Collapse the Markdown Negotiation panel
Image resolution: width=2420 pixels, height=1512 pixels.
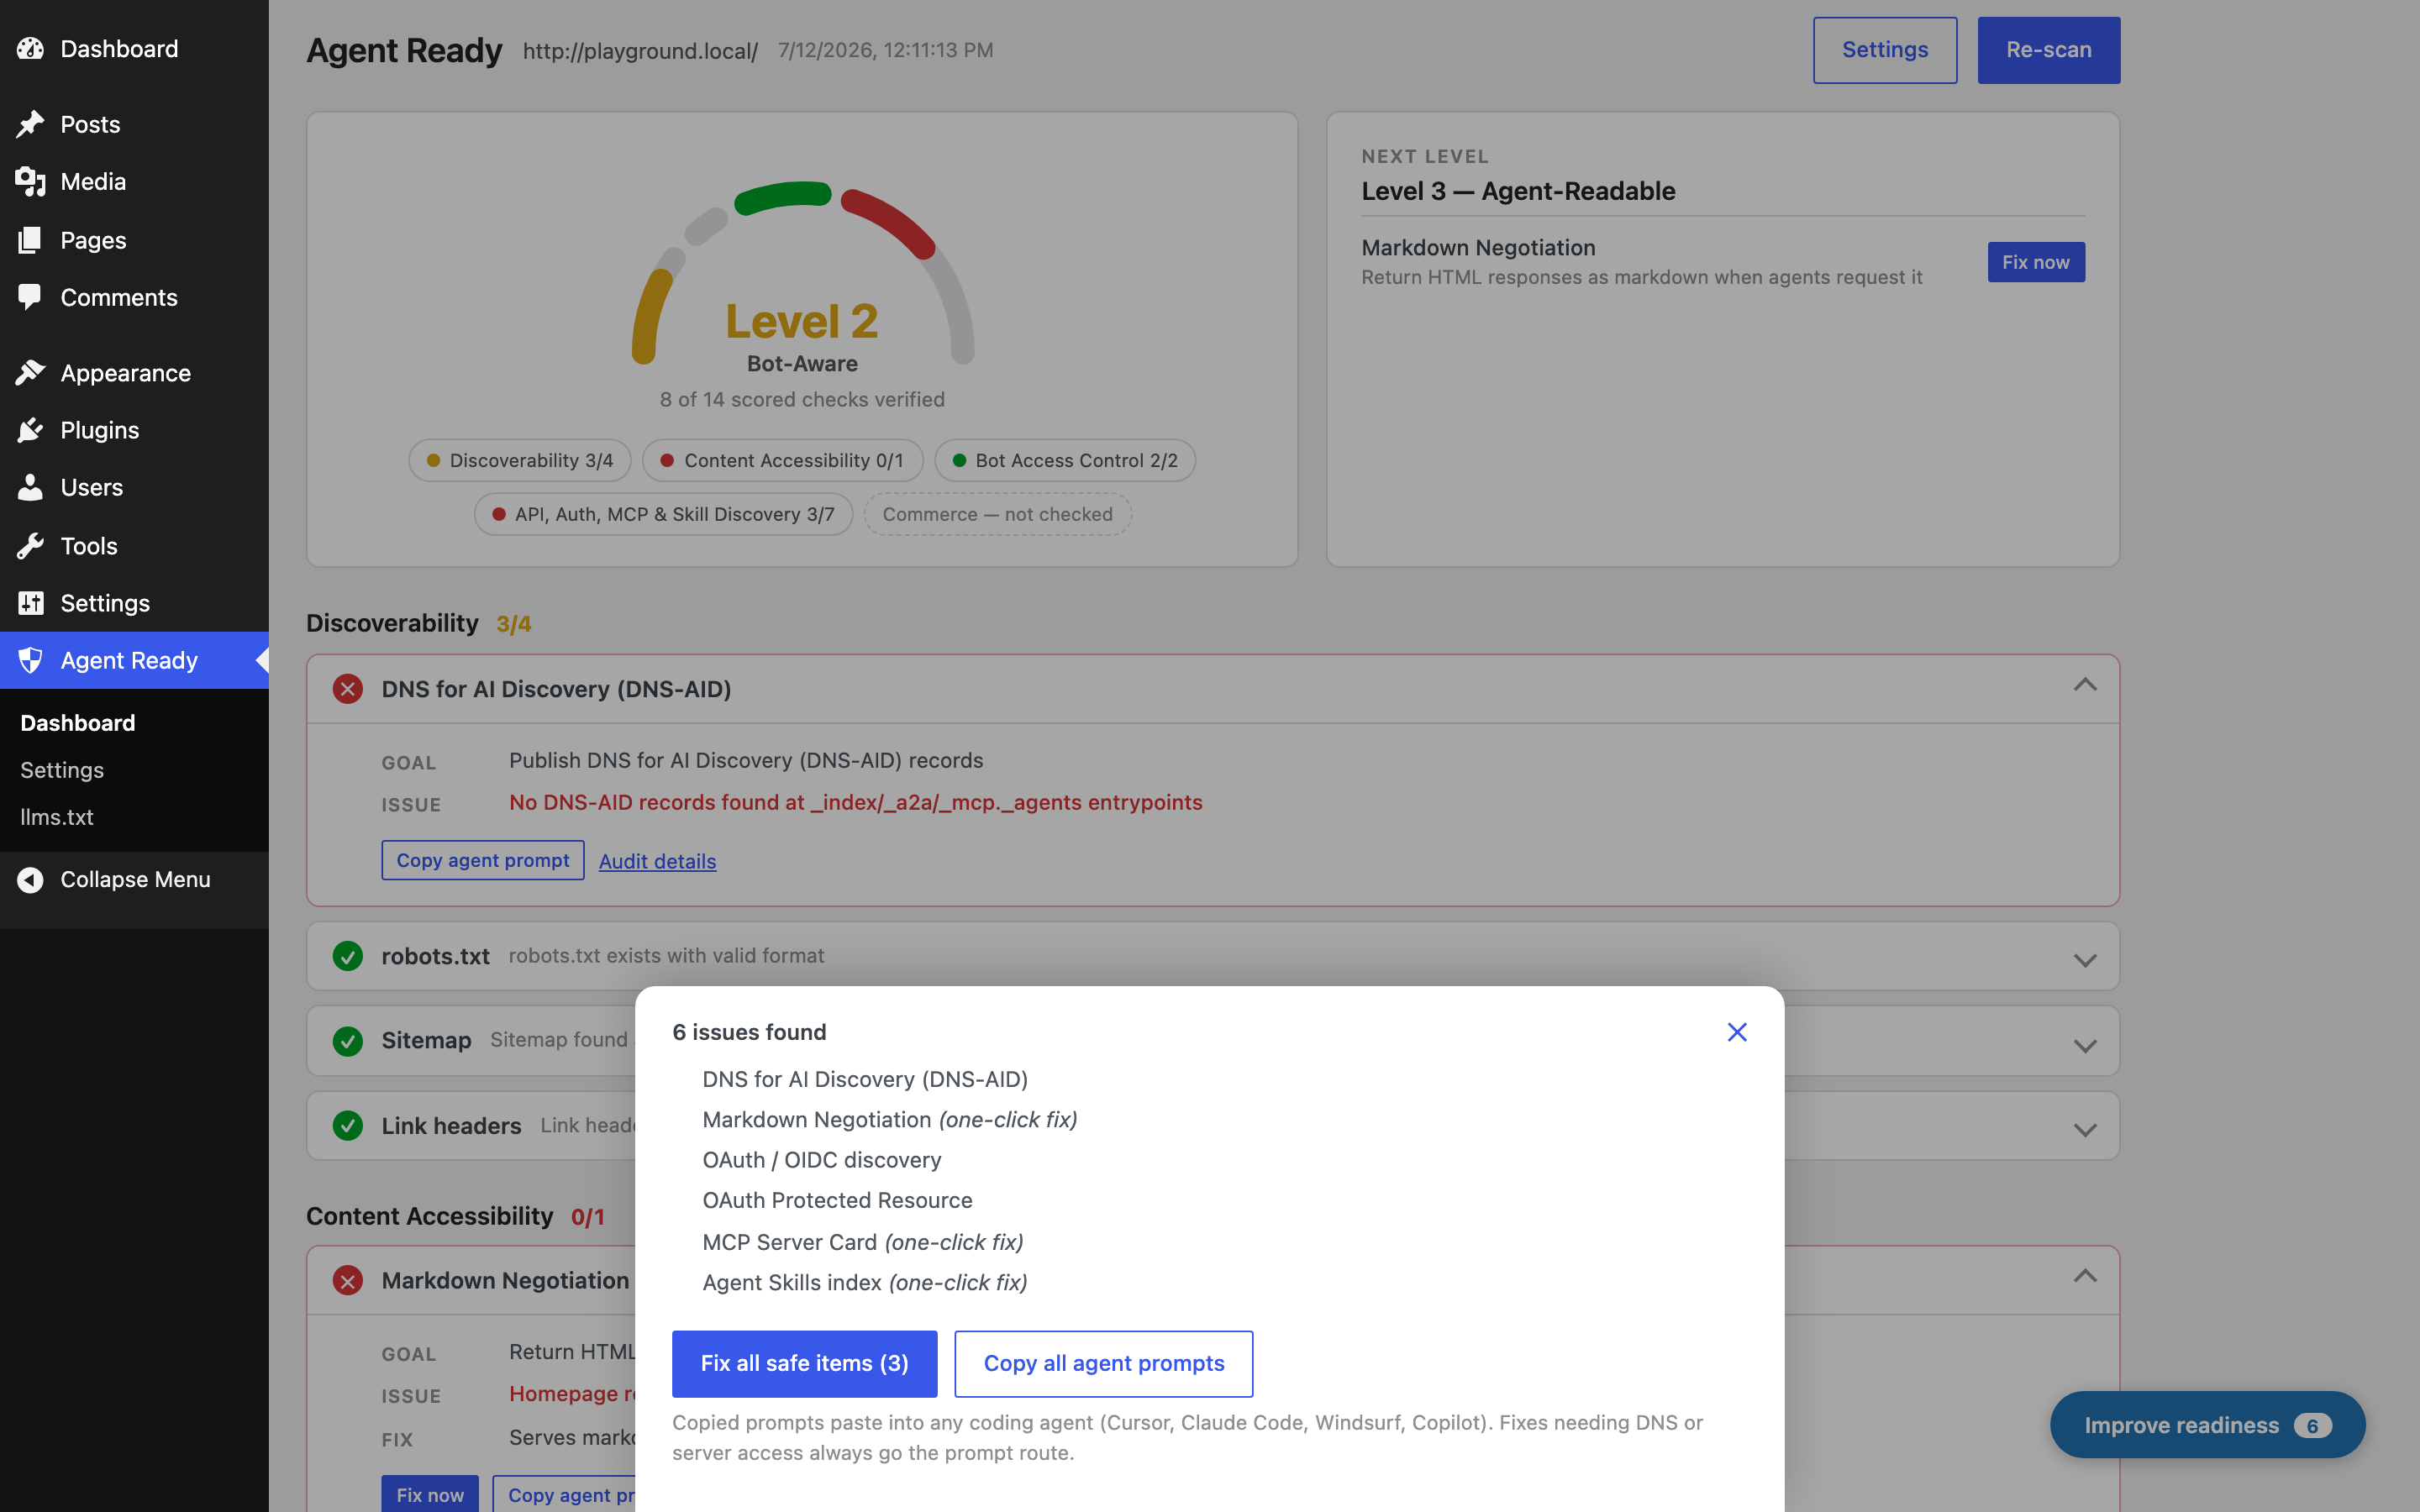click(x=2085, y=1277)
